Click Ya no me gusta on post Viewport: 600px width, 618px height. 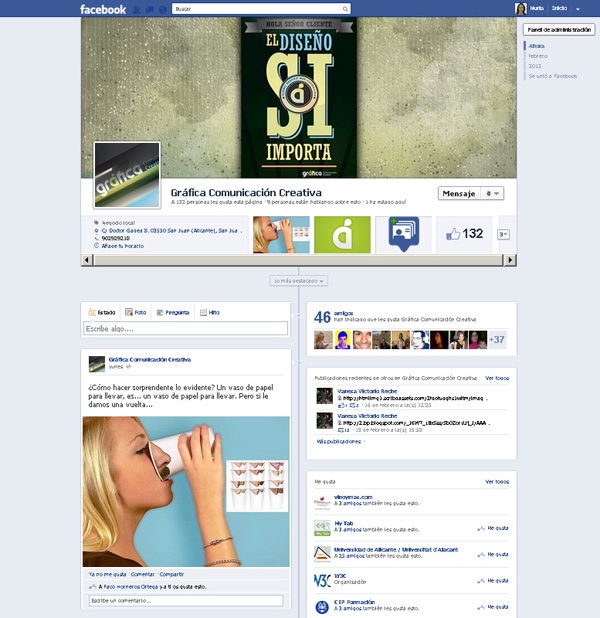(x=107, y=574)
